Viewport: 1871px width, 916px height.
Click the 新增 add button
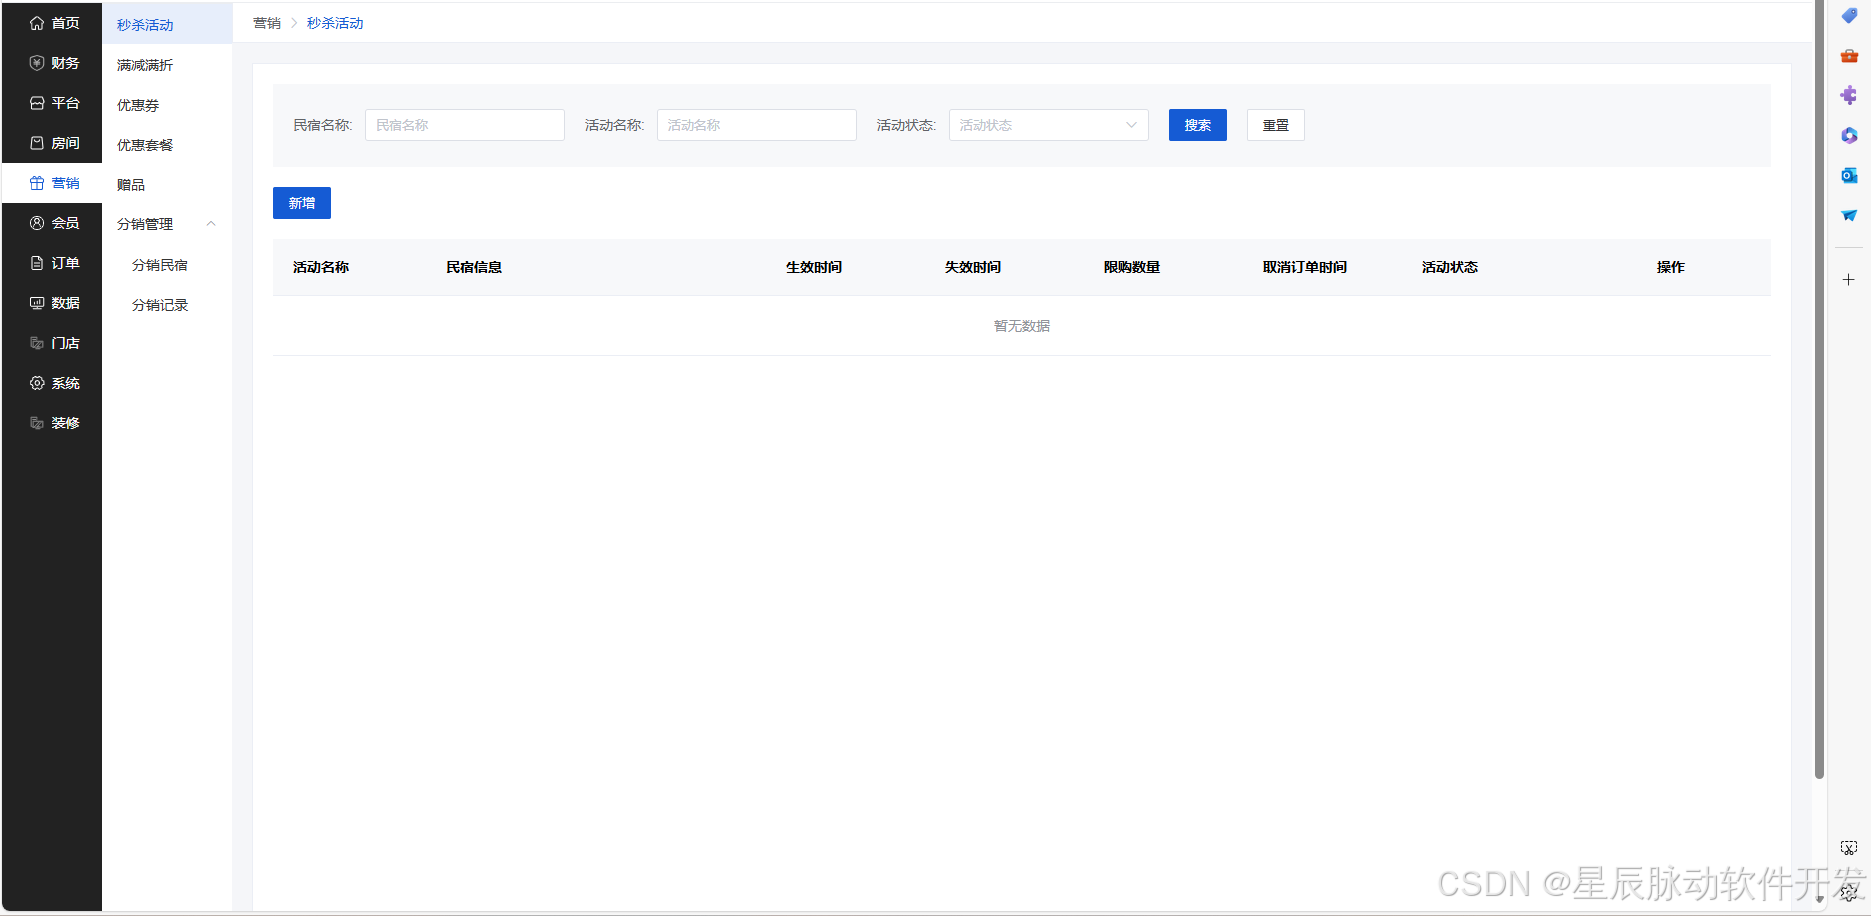(x=302, y=203)
